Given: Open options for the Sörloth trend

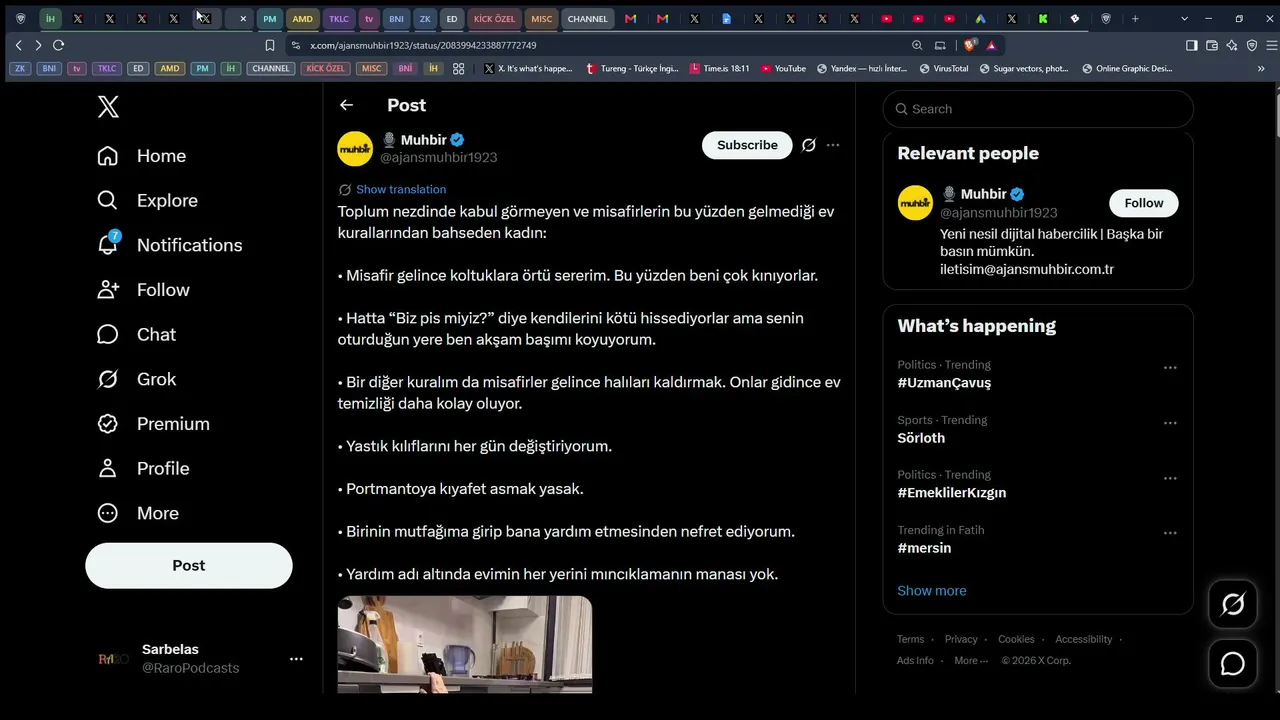Looking at the screenshot, I should pos(1170,423).
